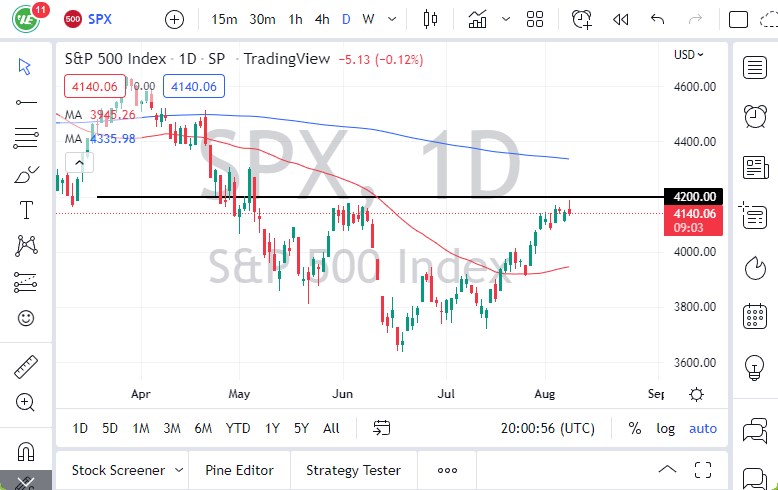Open the Strategy Tester tab

tap(353, 470)
